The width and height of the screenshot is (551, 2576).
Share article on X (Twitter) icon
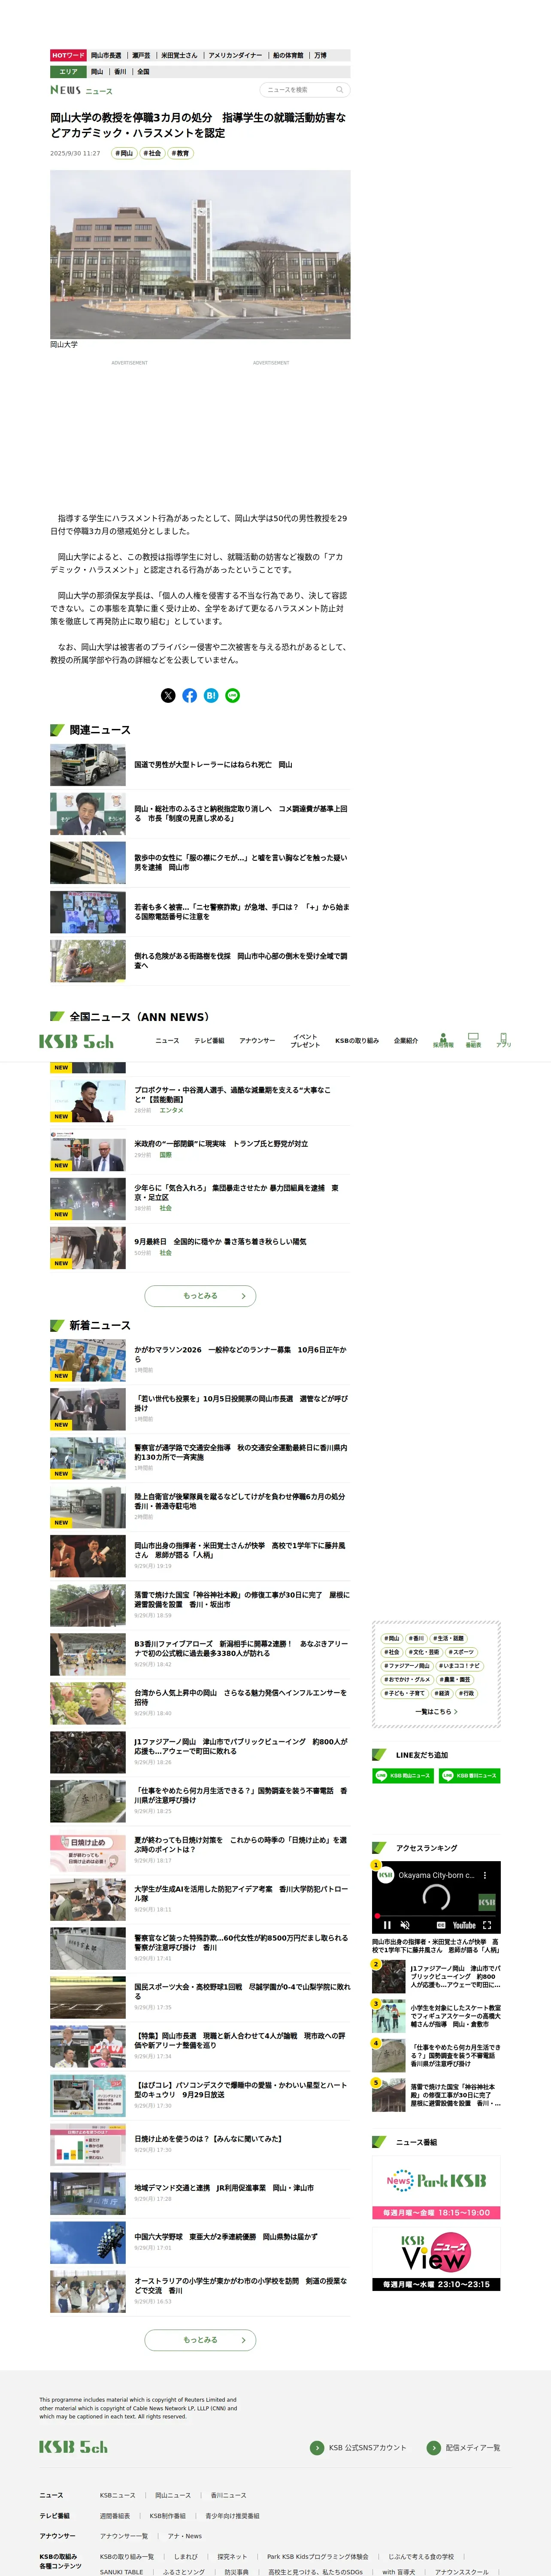tap(168, 695)
